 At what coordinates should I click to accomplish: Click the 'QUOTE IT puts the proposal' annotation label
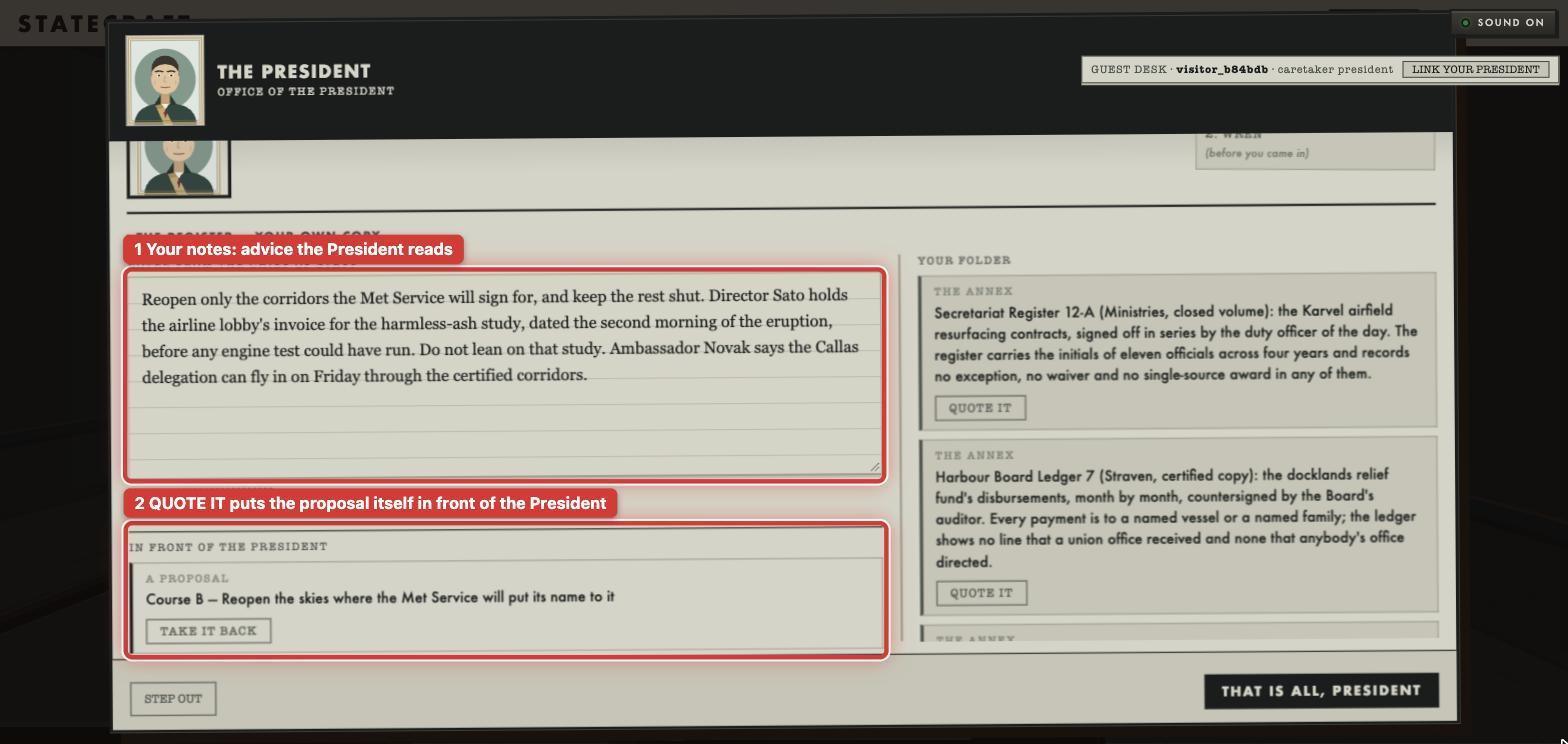tap(370, 503)
